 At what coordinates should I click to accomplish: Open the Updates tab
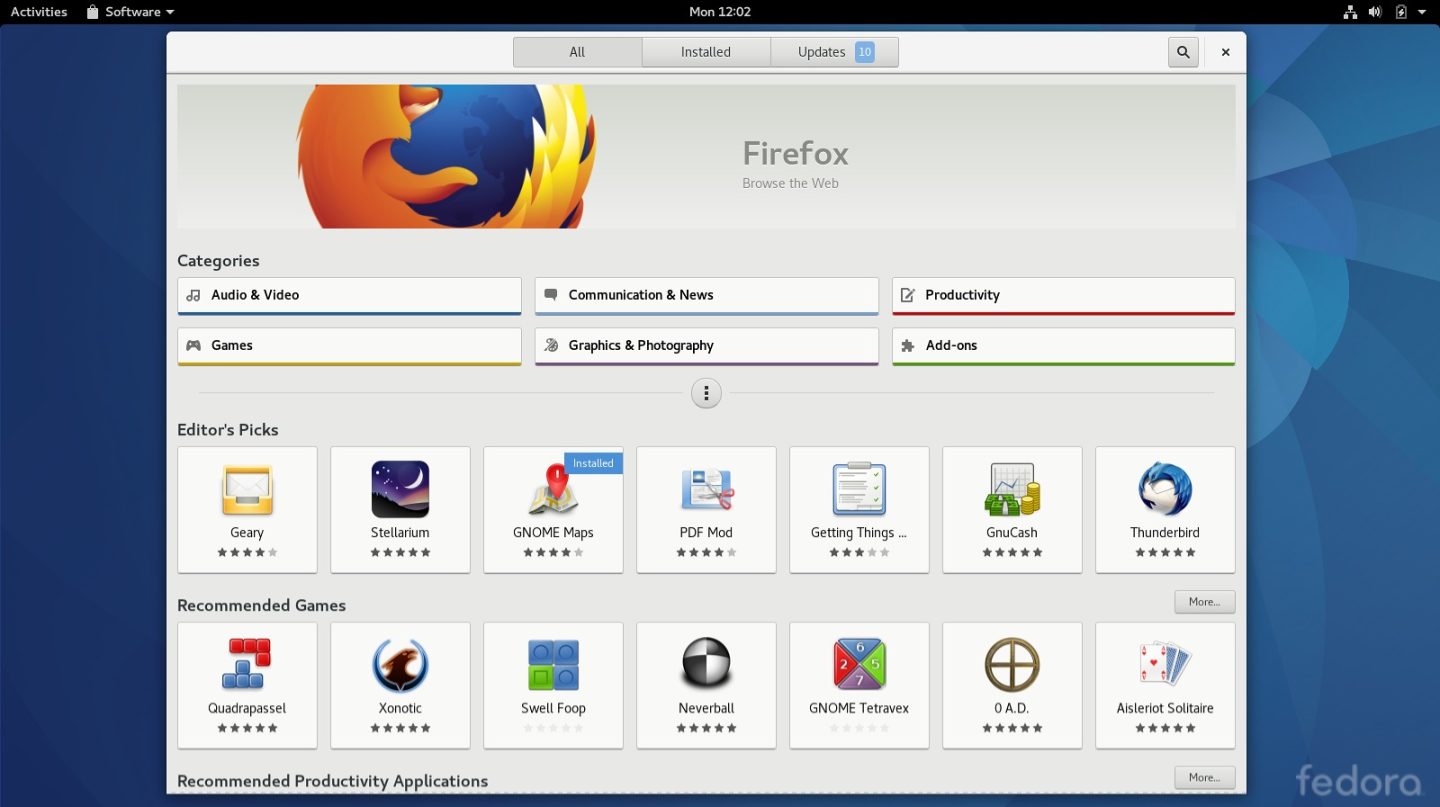822,51
